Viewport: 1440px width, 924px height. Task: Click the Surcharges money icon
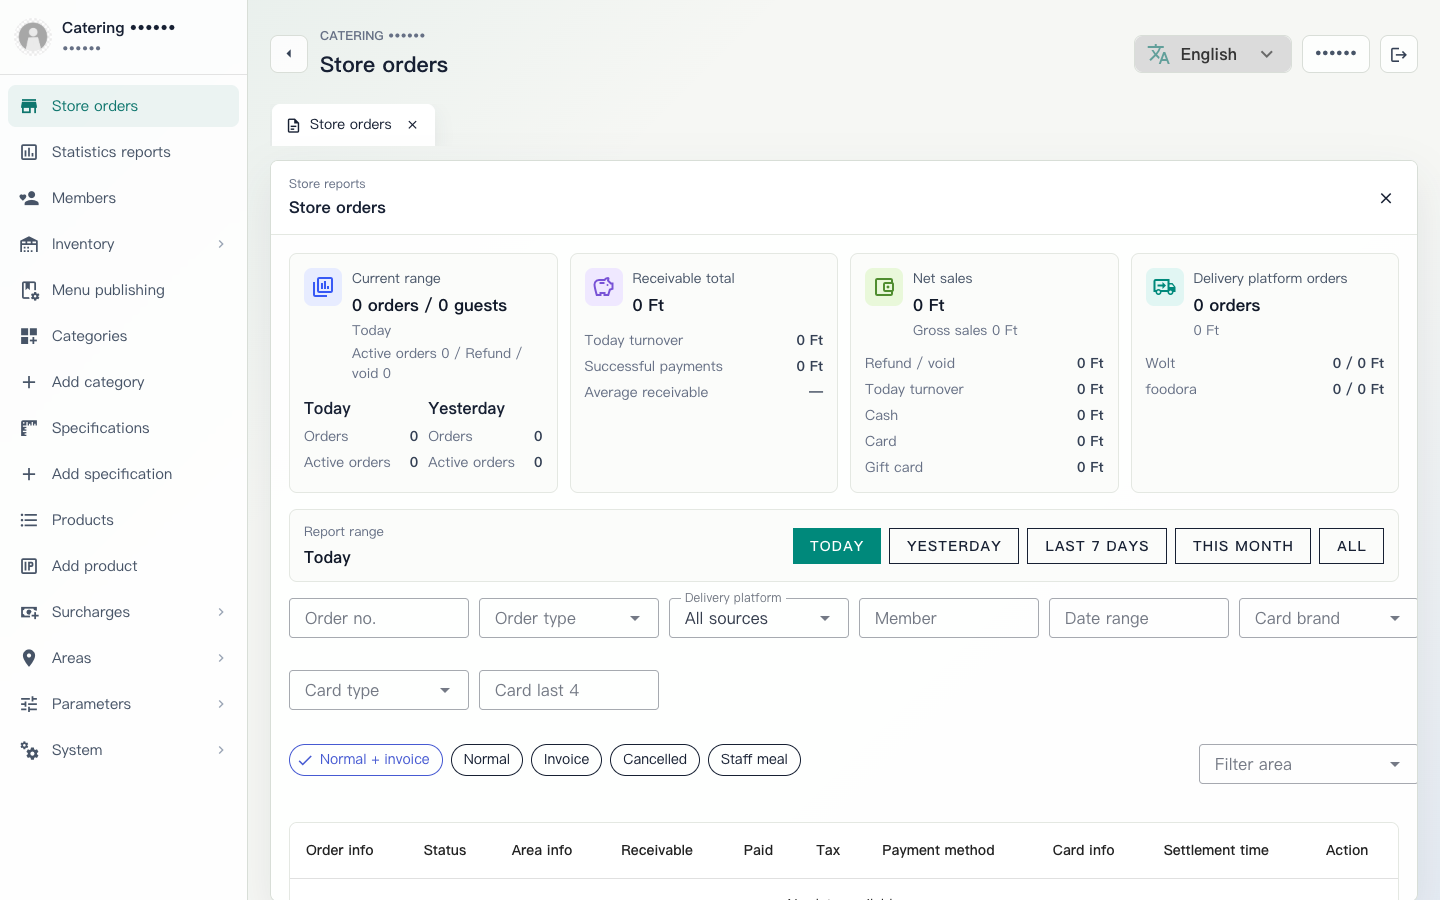click(29, 612)
